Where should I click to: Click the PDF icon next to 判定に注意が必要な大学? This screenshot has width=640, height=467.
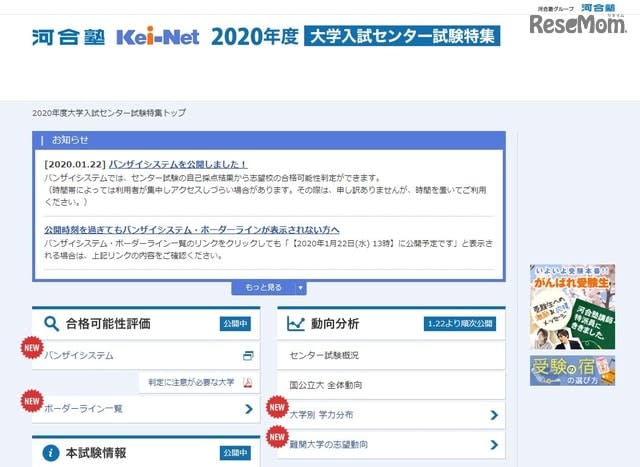pos(248,382)
